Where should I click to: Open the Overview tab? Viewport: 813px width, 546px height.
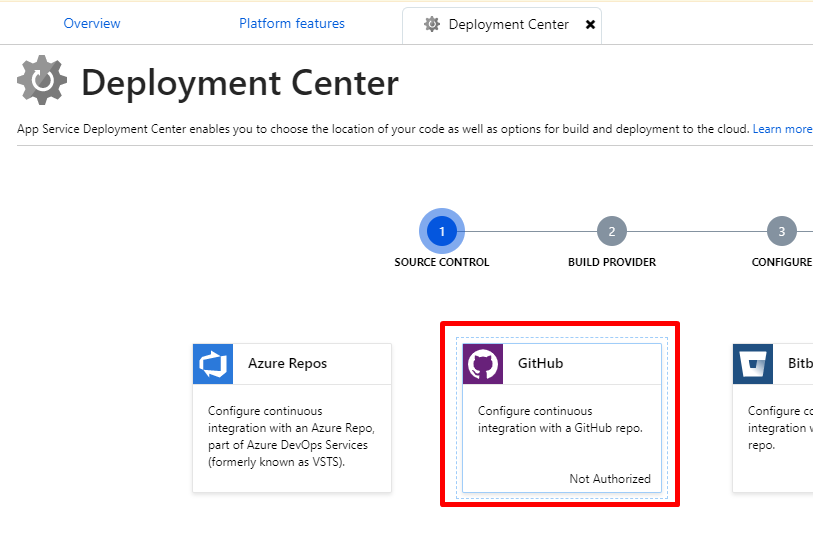click(x=92, y=23)
